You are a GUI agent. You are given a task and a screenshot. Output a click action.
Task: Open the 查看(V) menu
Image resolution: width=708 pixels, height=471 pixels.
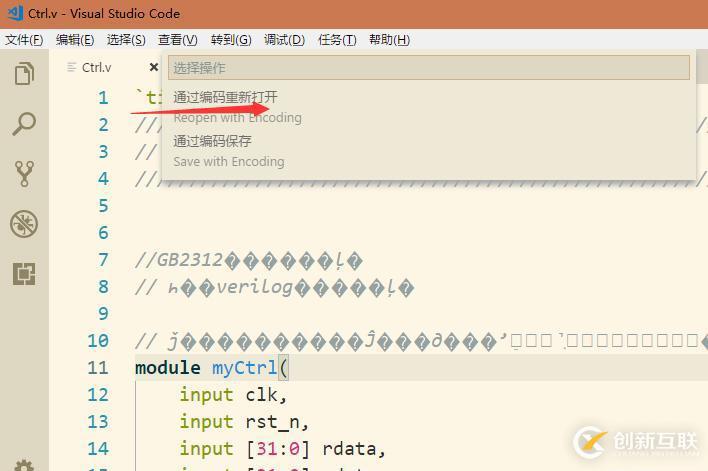[x=177, y=40]
